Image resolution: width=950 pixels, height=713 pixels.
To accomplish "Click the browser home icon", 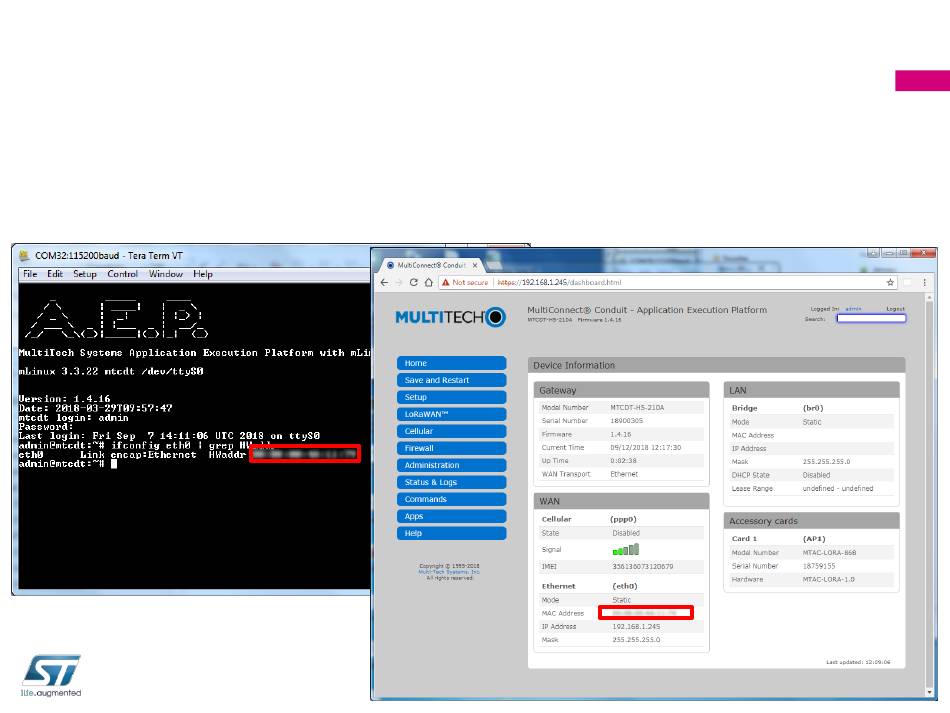I will pos(428,282).
